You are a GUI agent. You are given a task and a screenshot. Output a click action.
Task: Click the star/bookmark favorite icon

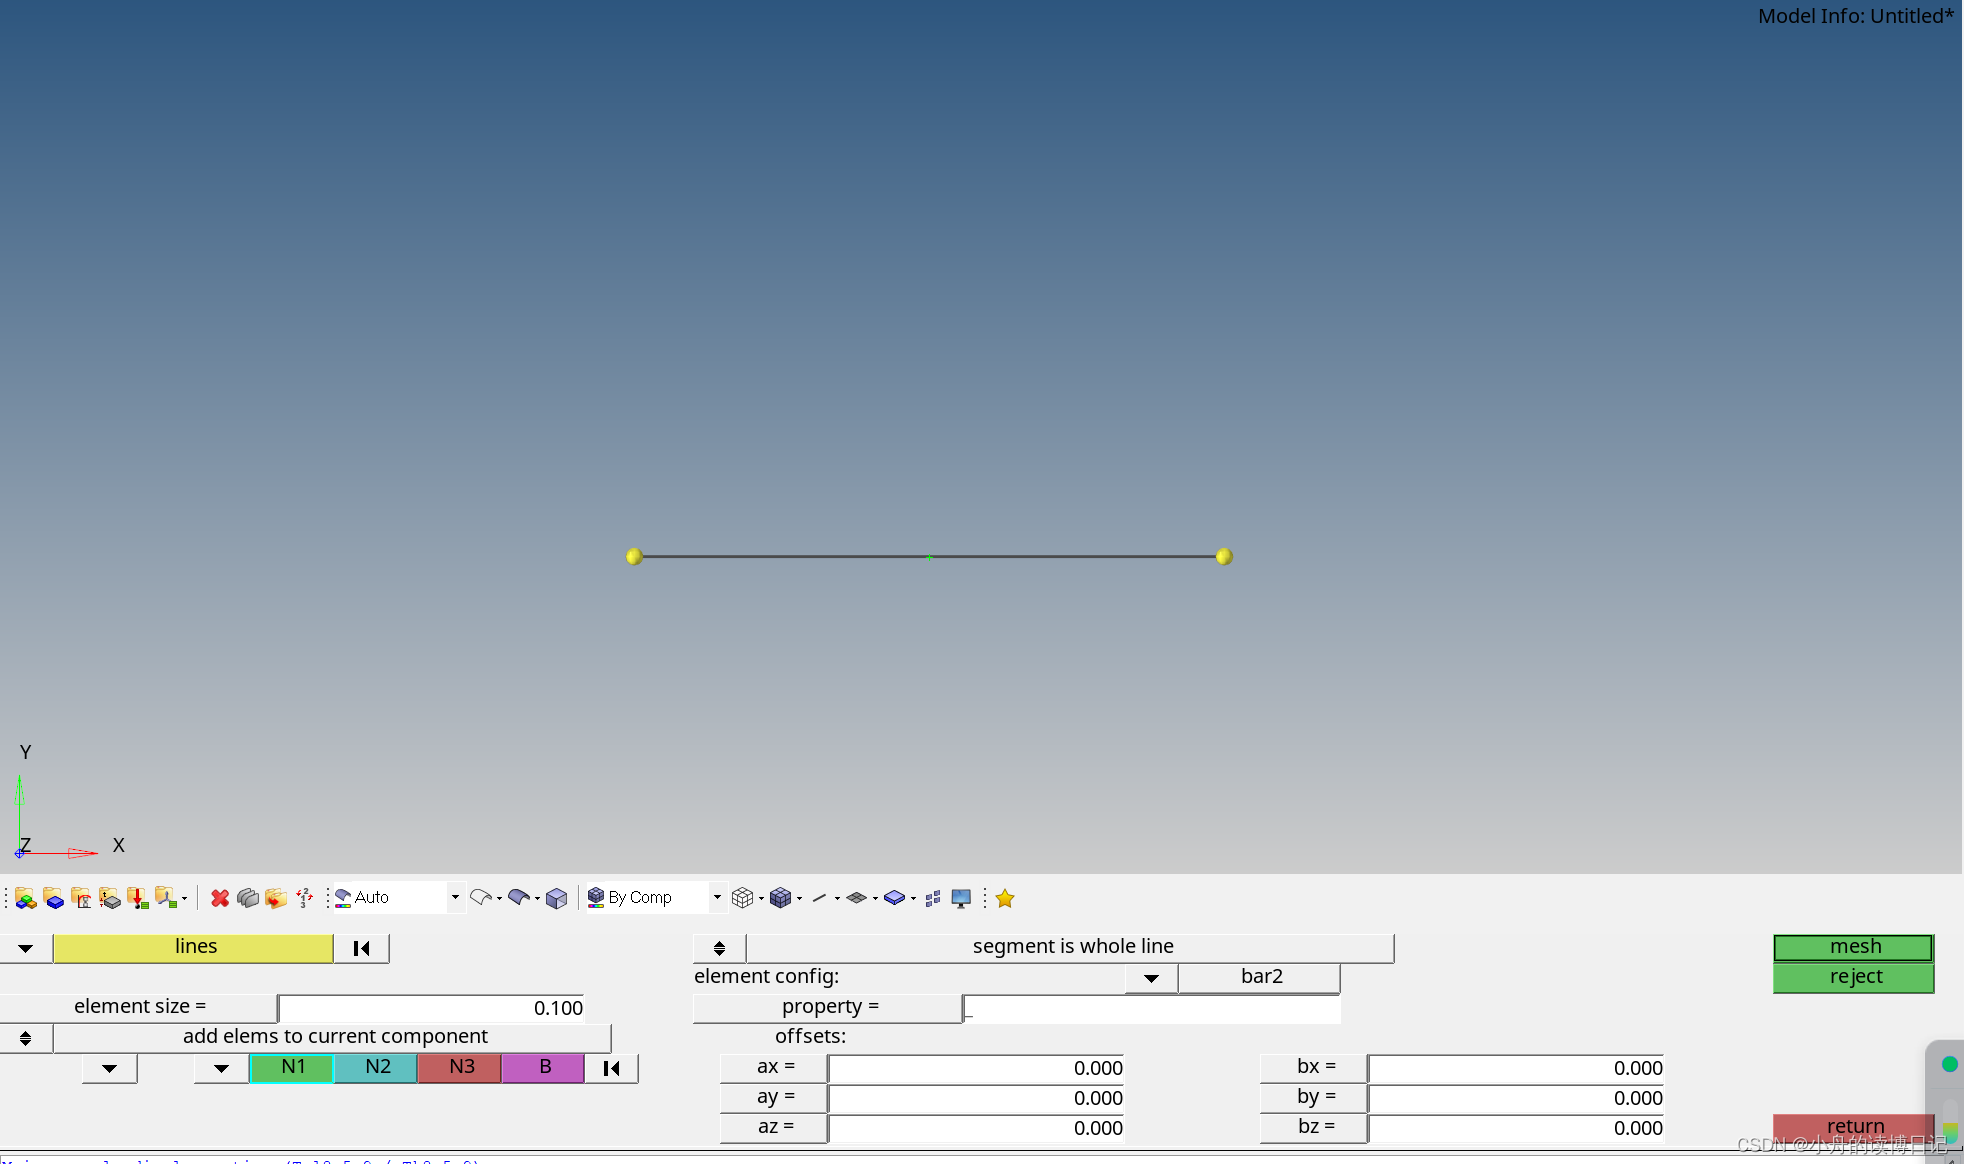point(1004,898)
